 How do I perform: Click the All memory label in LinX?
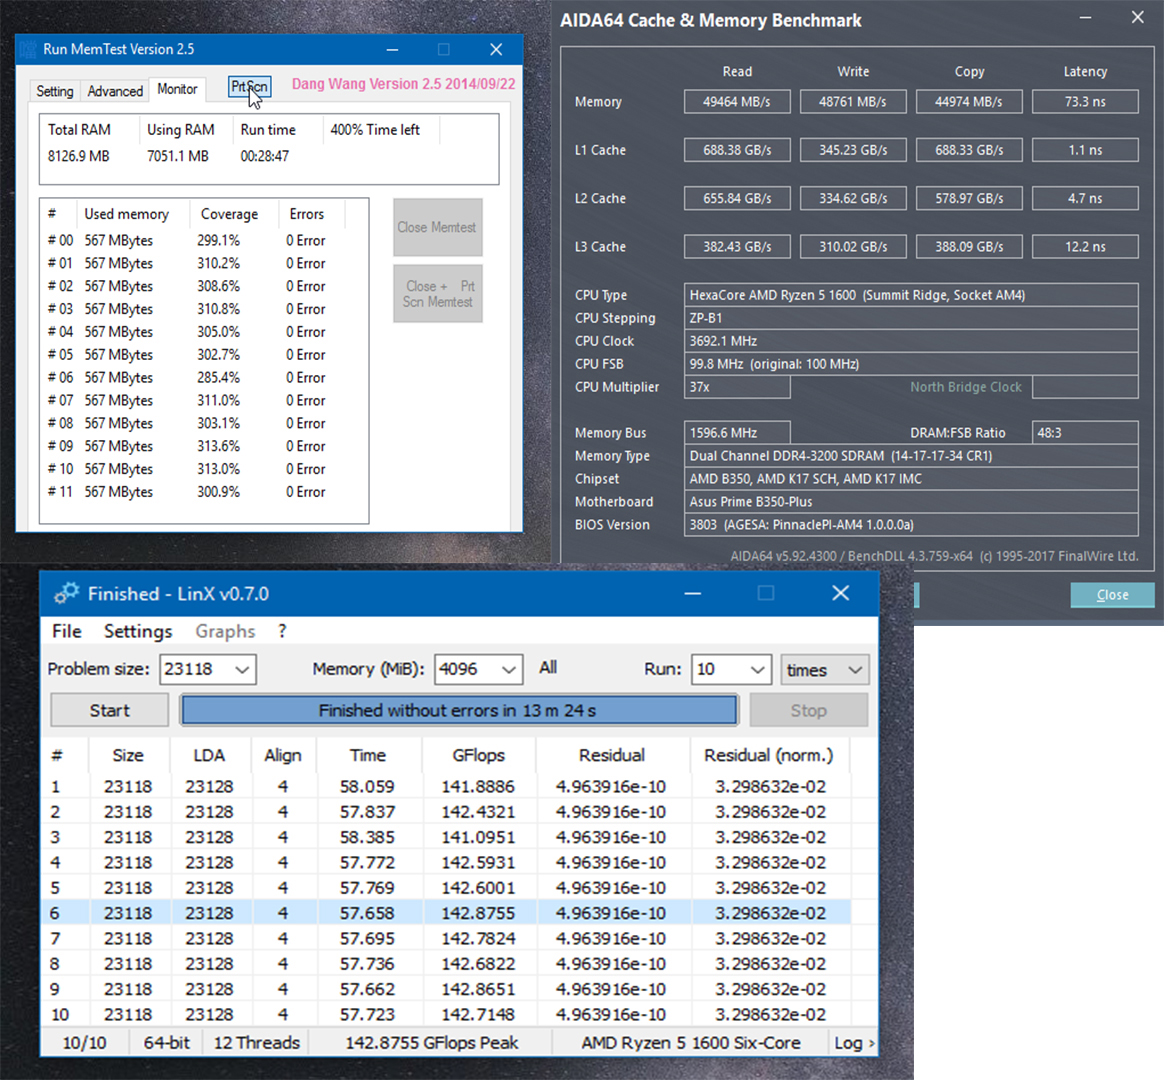(x=548, y=667)
